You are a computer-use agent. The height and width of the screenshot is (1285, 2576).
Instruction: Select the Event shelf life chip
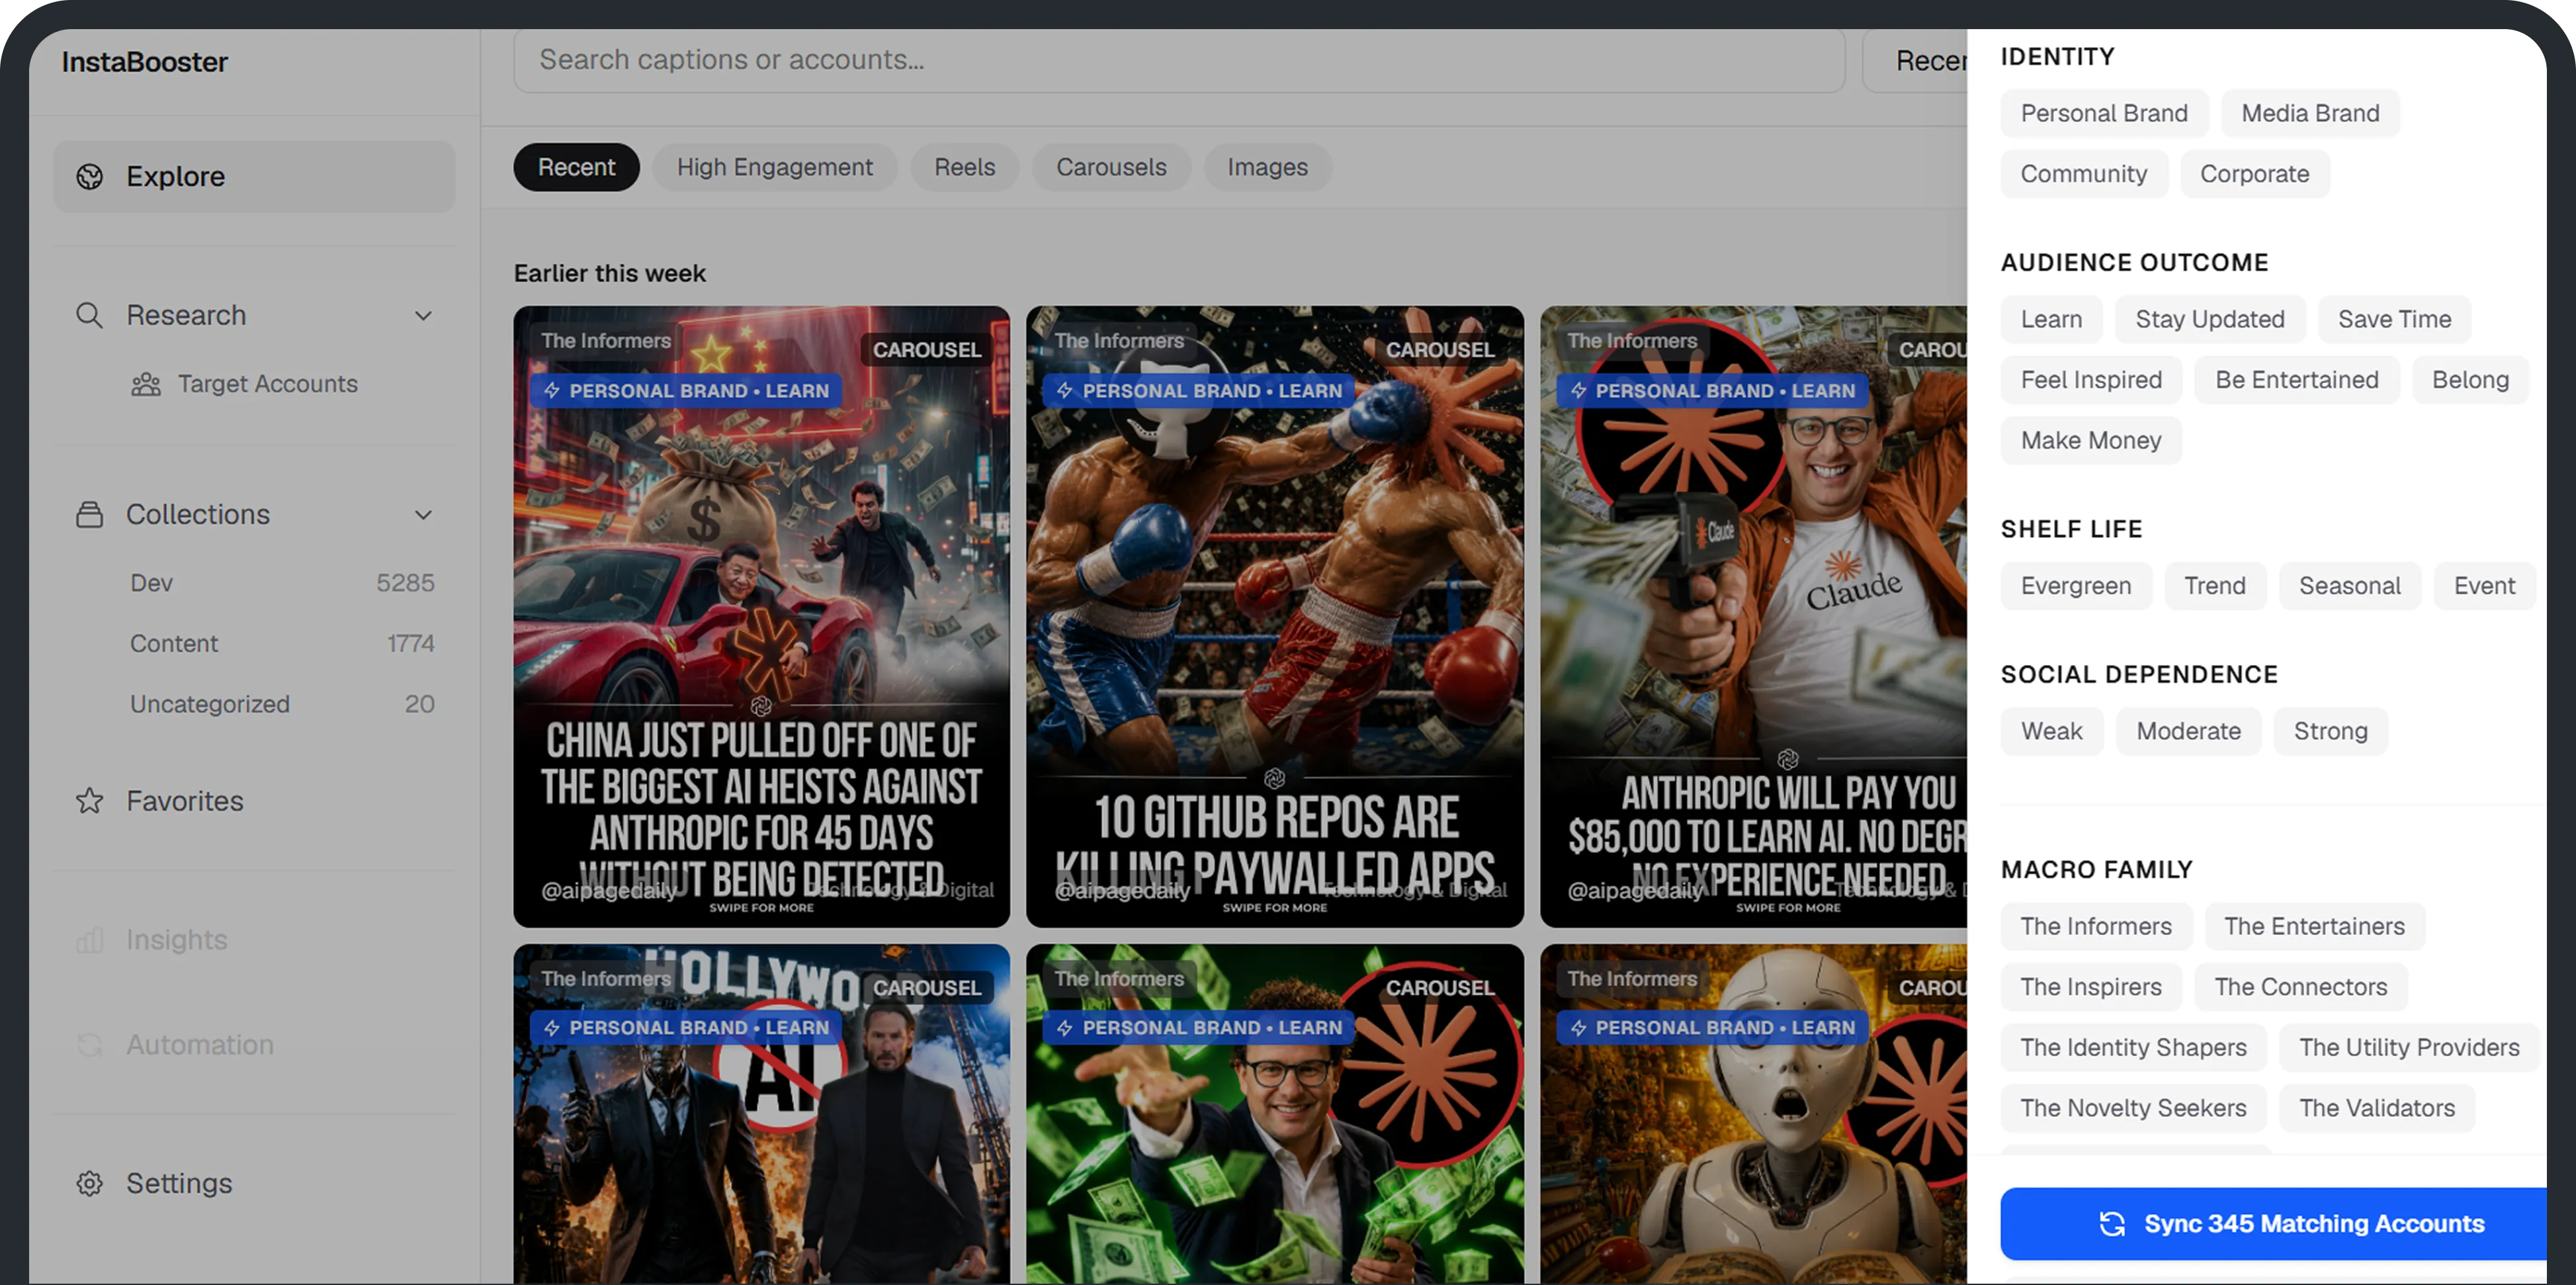coord(2484,586)
